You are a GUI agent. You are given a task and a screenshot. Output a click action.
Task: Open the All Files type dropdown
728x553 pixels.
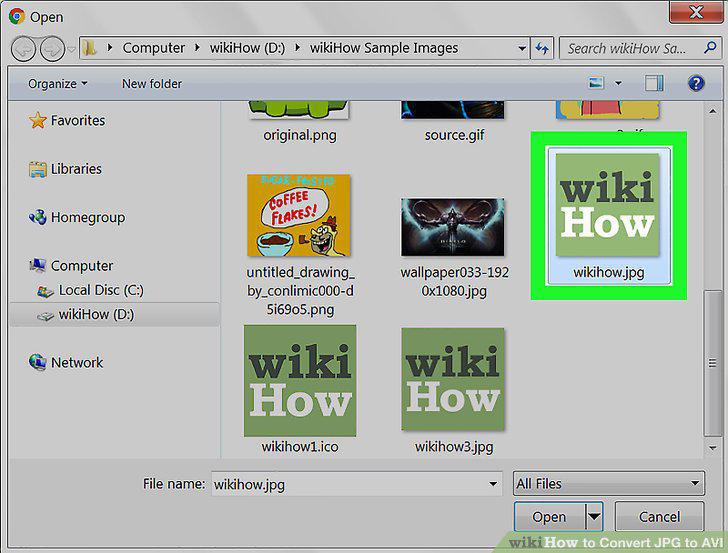[609, 483]
